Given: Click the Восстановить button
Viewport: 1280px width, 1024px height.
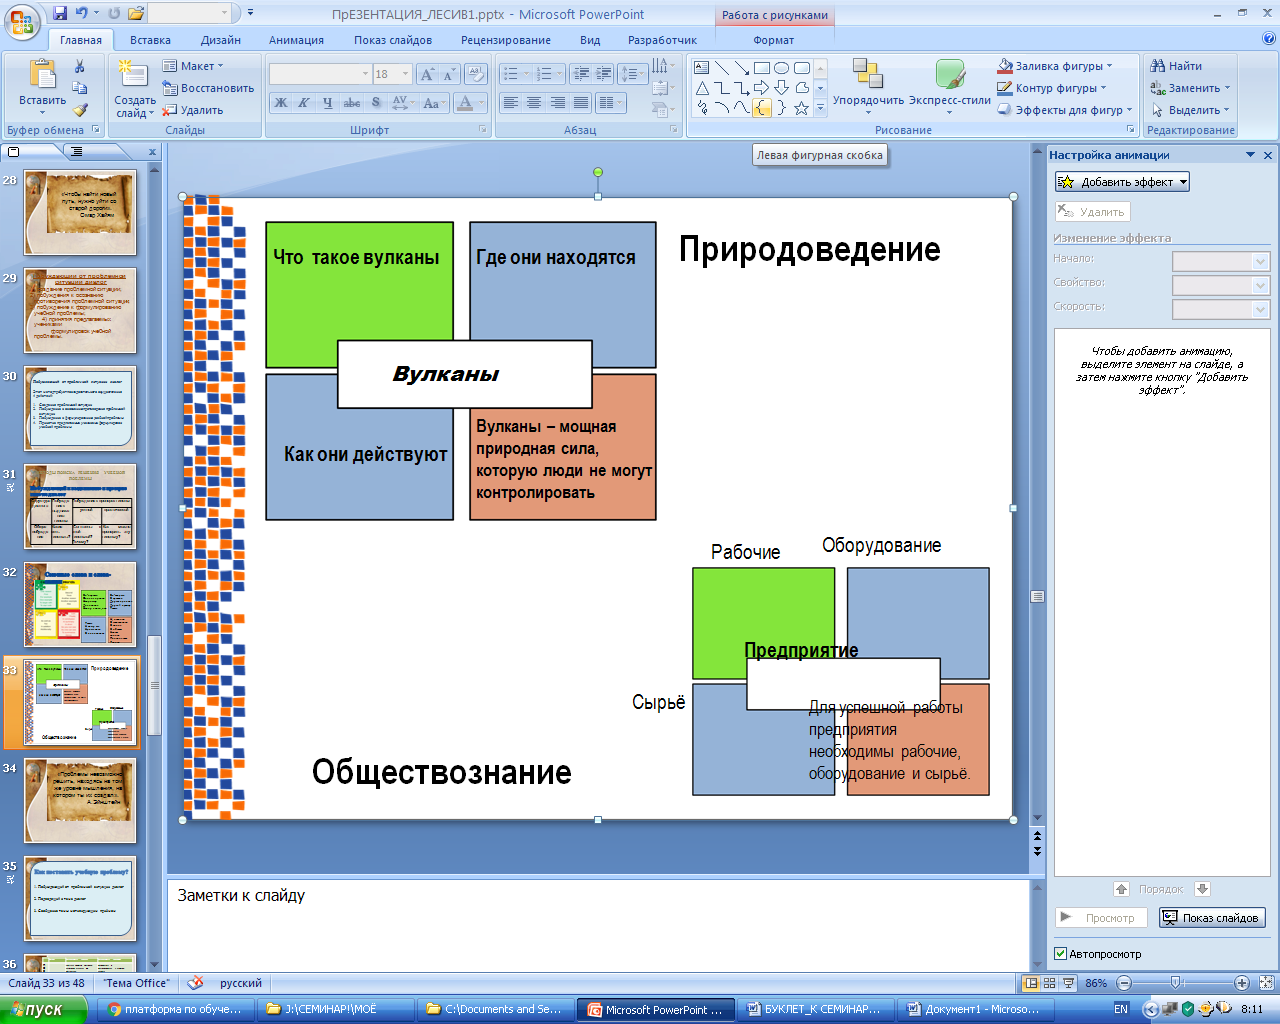Looking at the screenshot, I should tap(208, 88).
